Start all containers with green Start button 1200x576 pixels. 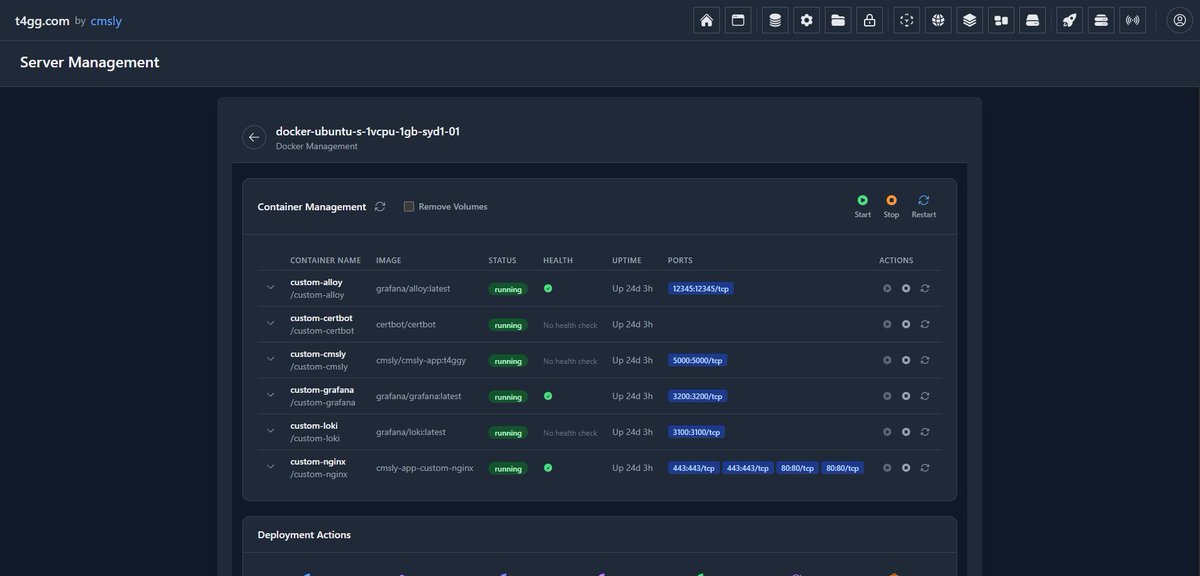tap(862, 206)
